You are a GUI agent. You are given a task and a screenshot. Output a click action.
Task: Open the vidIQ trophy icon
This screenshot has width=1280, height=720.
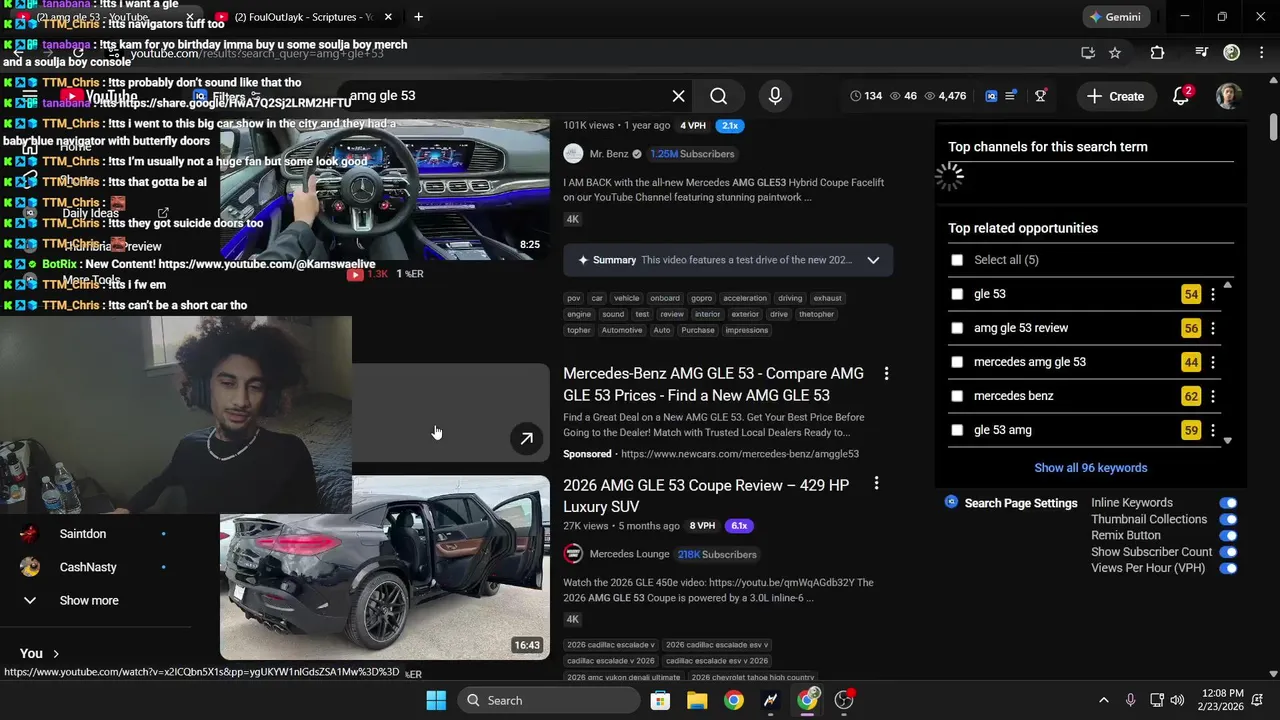(1041, 96)
